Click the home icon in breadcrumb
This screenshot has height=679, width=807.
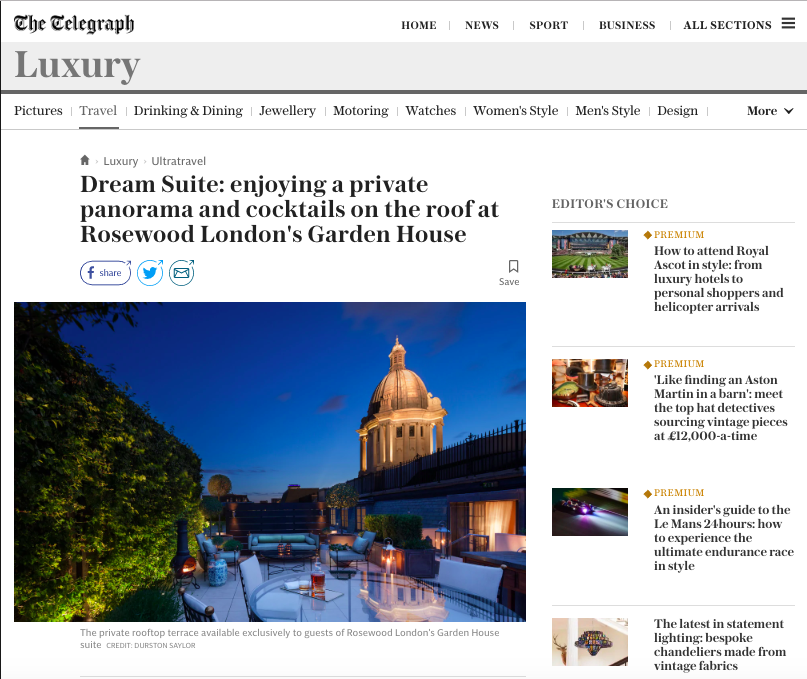(85, 160)
